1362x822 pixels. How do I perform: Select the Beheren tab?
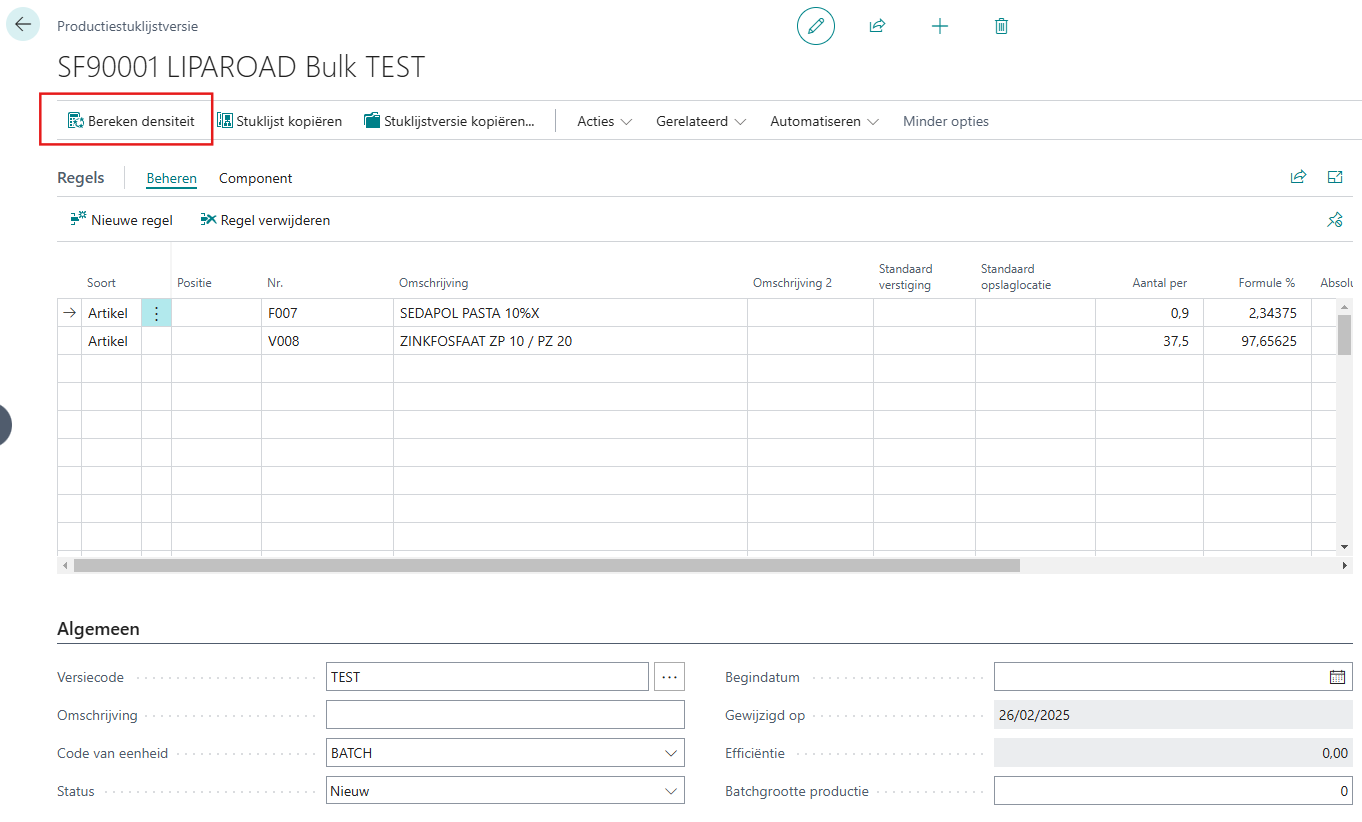pos(171,178)
